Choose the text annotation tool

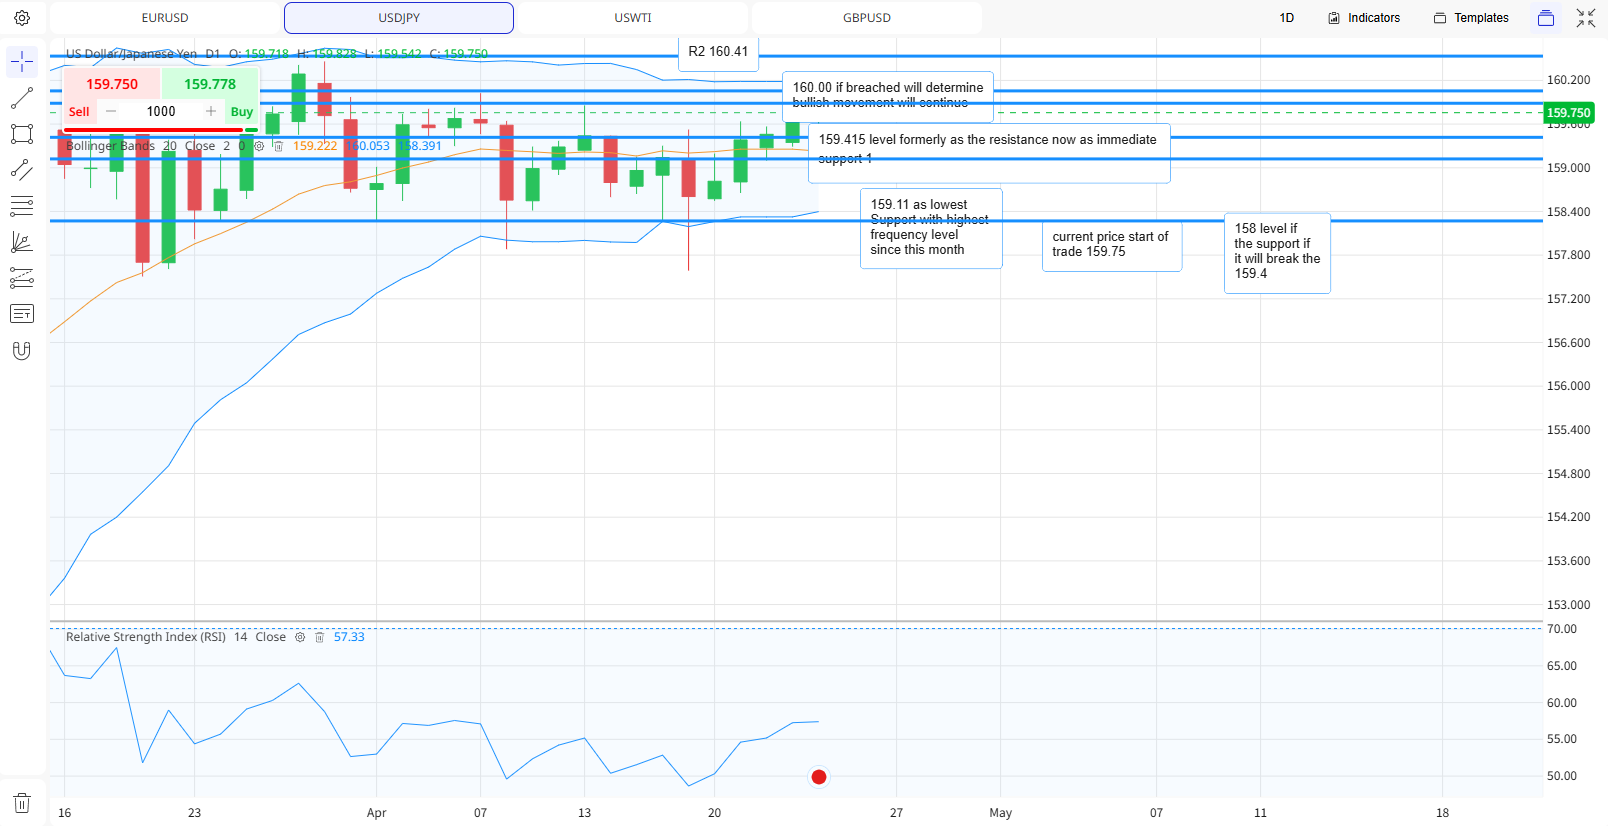[22, 314]
